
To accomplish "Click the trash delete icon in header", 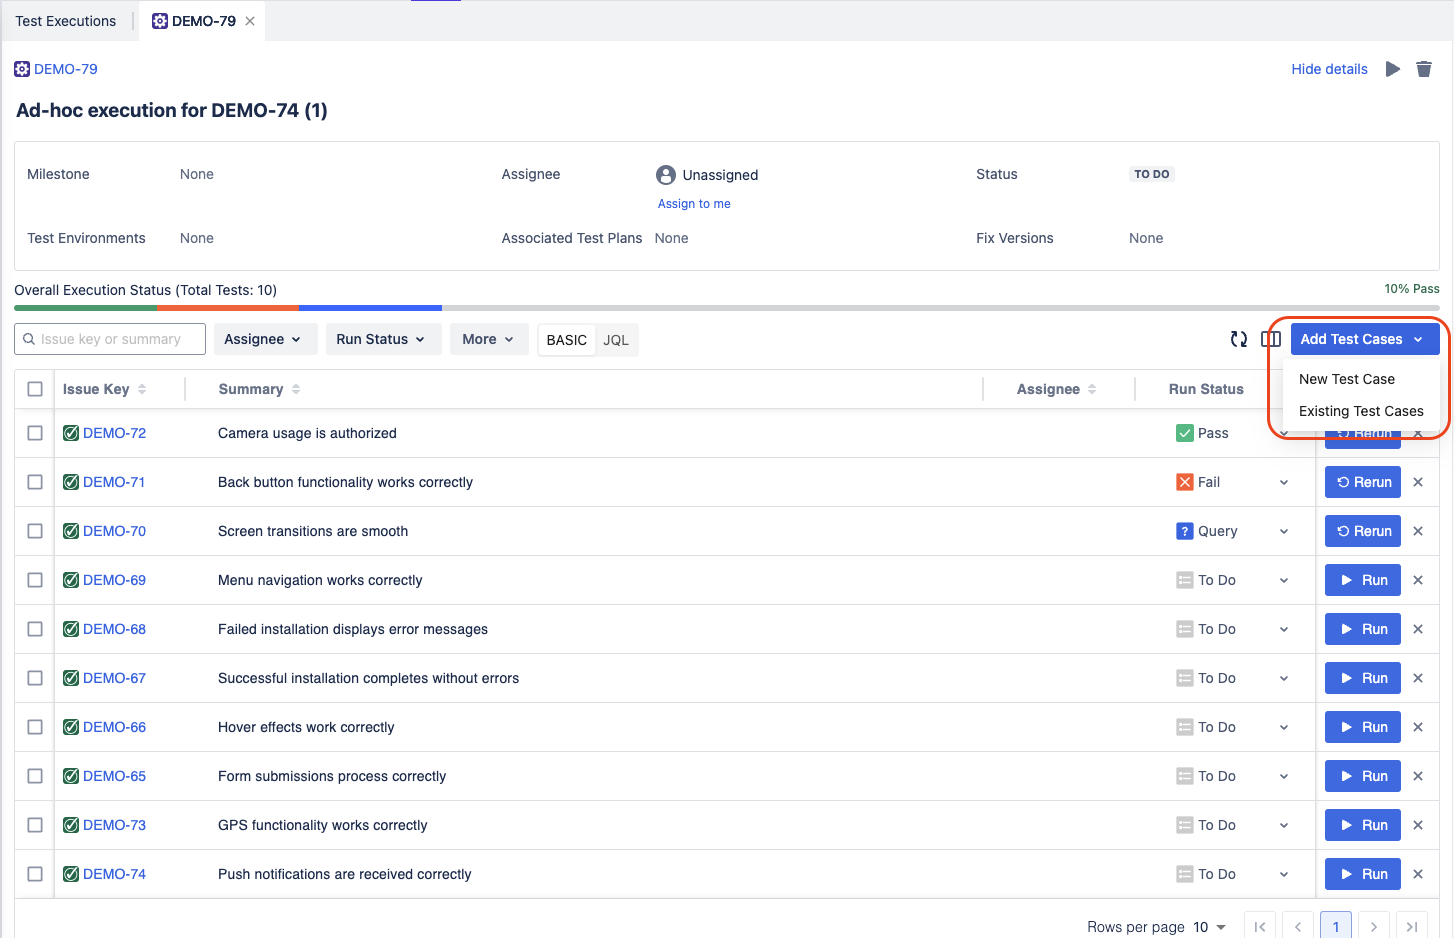I will click(x=1424, y=69).
